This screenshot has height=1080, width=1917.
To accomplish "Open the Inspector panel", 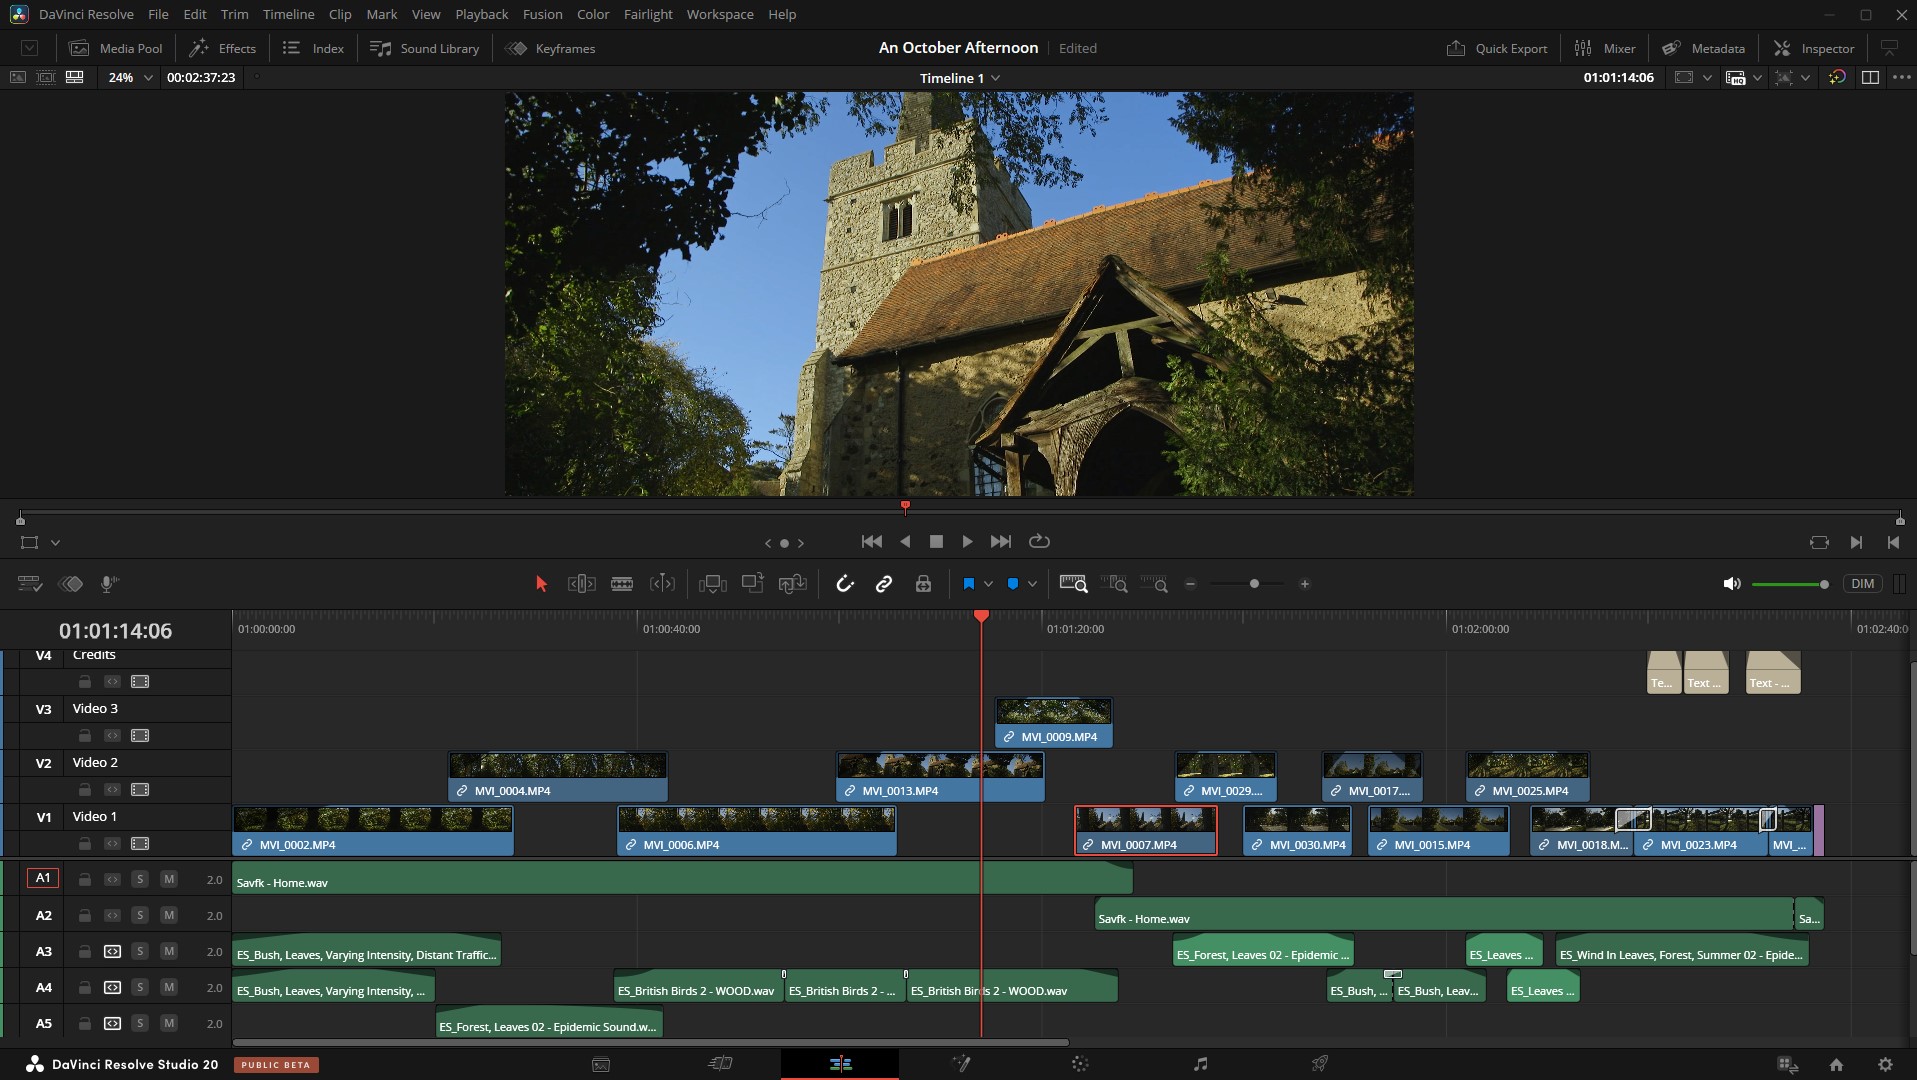I will (x=1814, y=48).
